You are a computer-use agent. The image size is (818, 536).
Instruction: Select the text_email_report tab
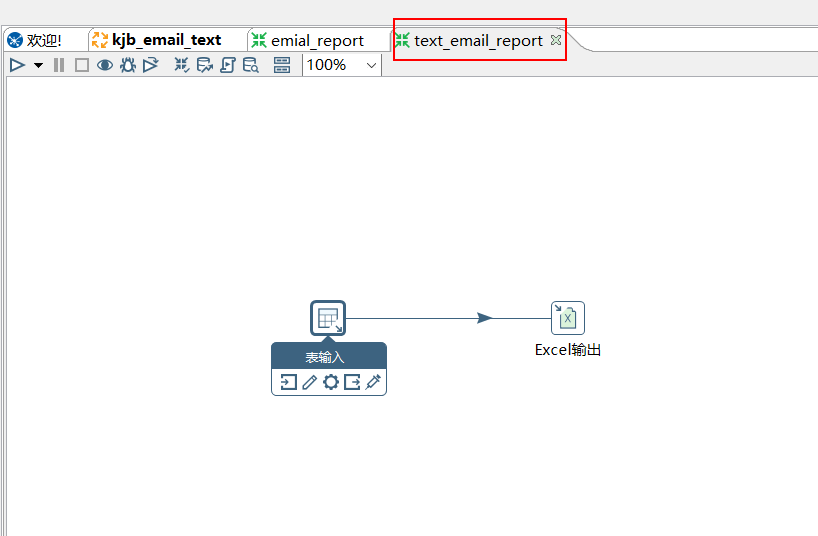[x=478, y=40]
